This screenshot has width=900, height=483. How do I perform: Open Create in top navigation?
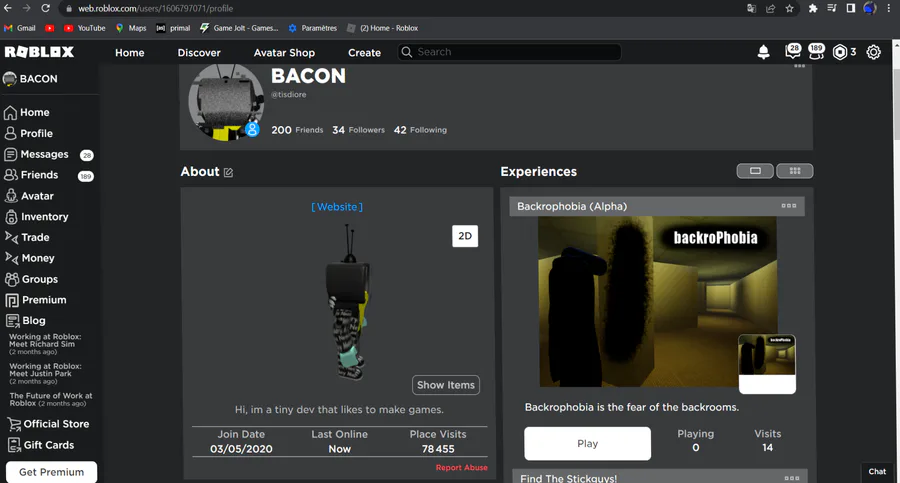[364, 53]
